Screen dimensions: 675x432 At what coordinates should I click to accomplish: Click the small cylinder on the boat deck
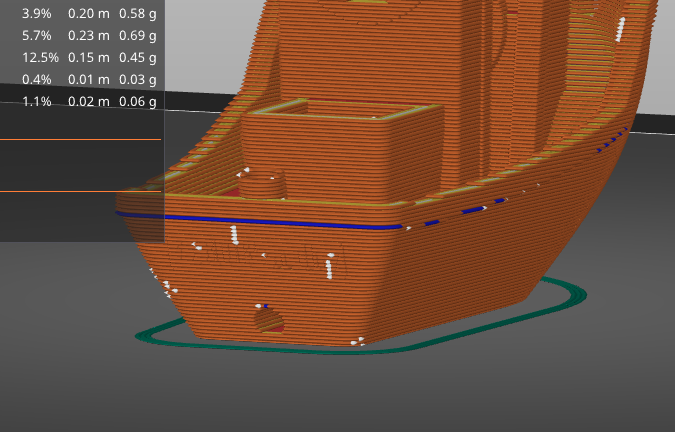tap(262, 185)
